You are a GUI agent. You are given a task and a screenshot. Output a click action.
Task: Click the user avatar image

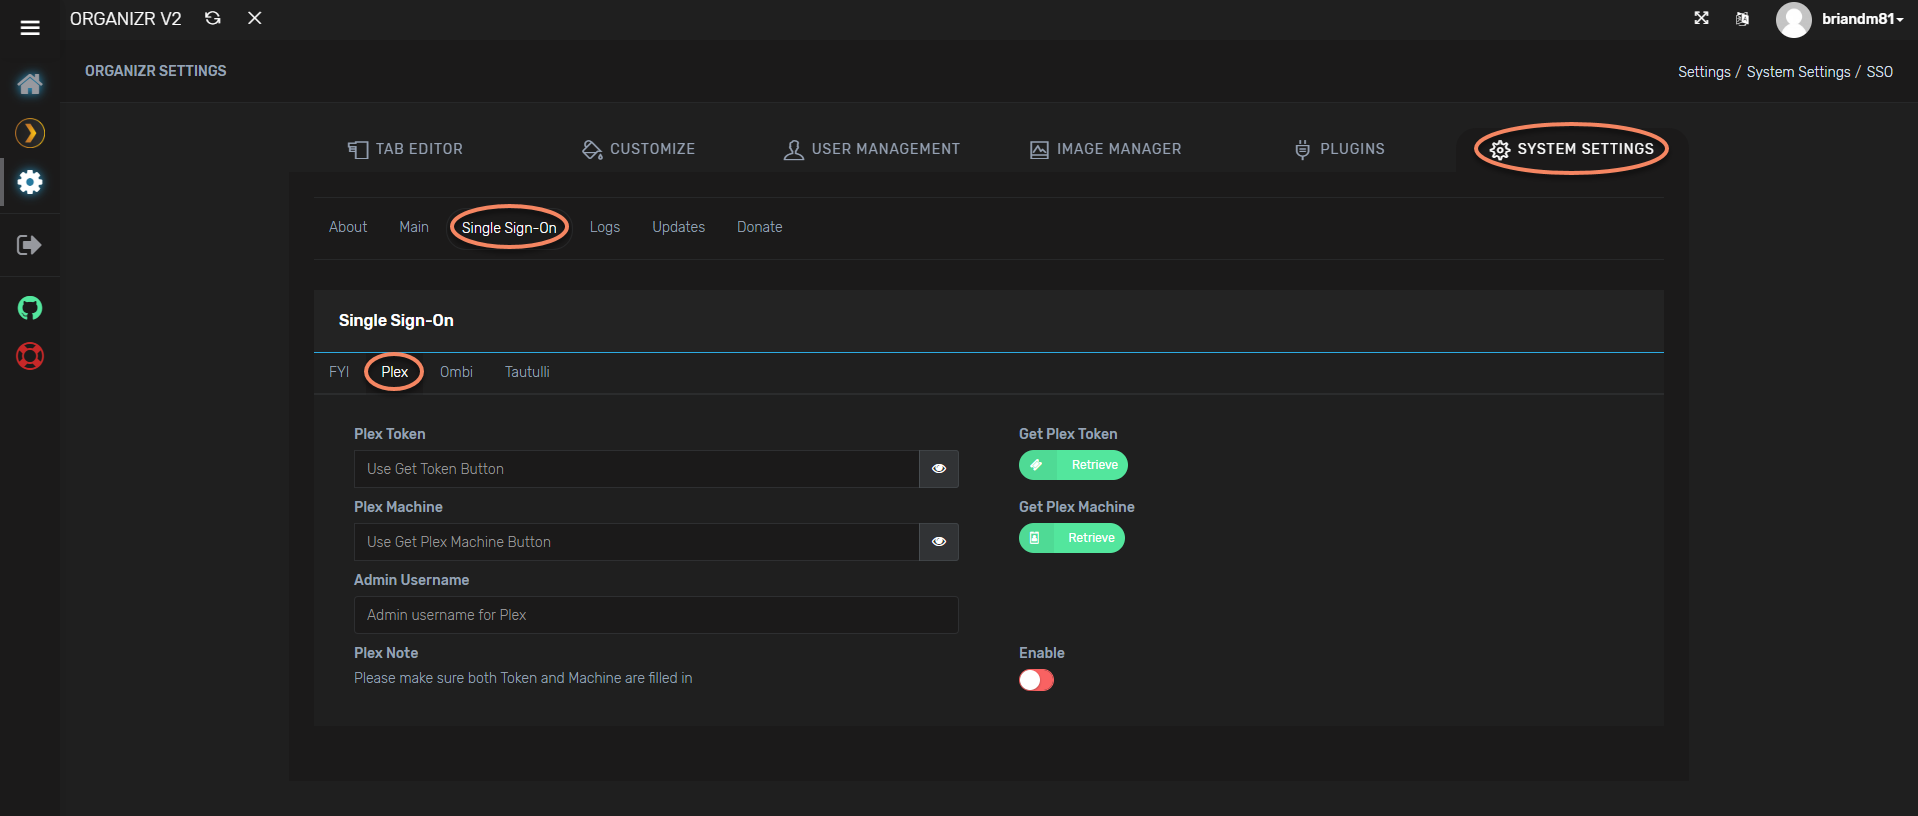pyautogui.click(x=1793, y=20)
